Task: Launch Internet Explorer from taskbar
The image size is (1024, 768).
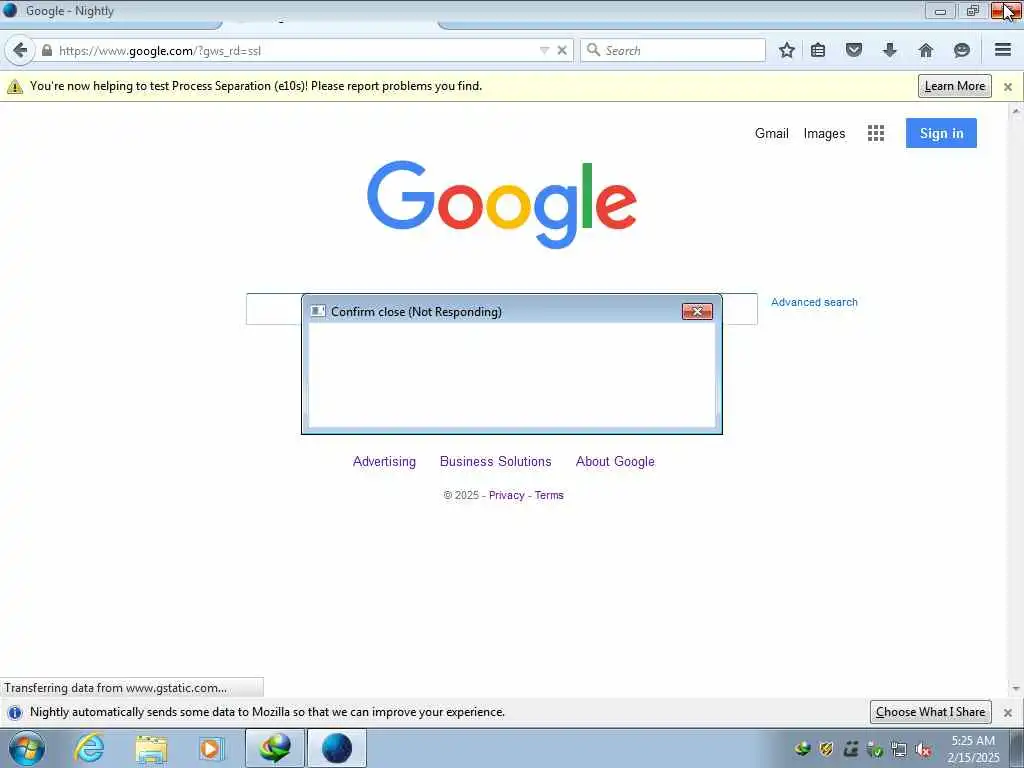Action: point(89,748)
